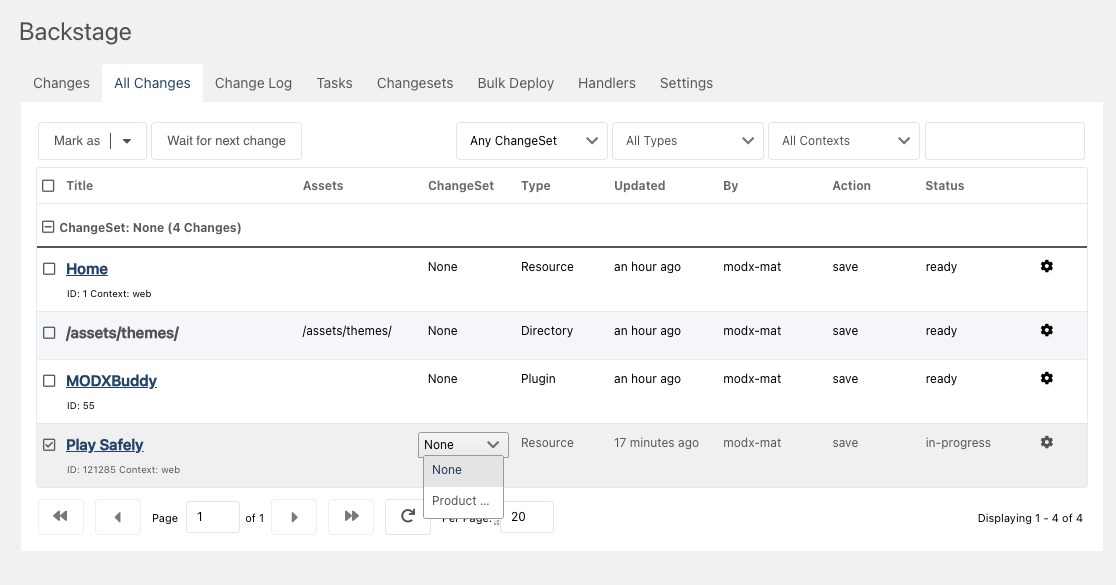Go to previous page of results
Screen dimensions: 1116x585
coord(117,517)
